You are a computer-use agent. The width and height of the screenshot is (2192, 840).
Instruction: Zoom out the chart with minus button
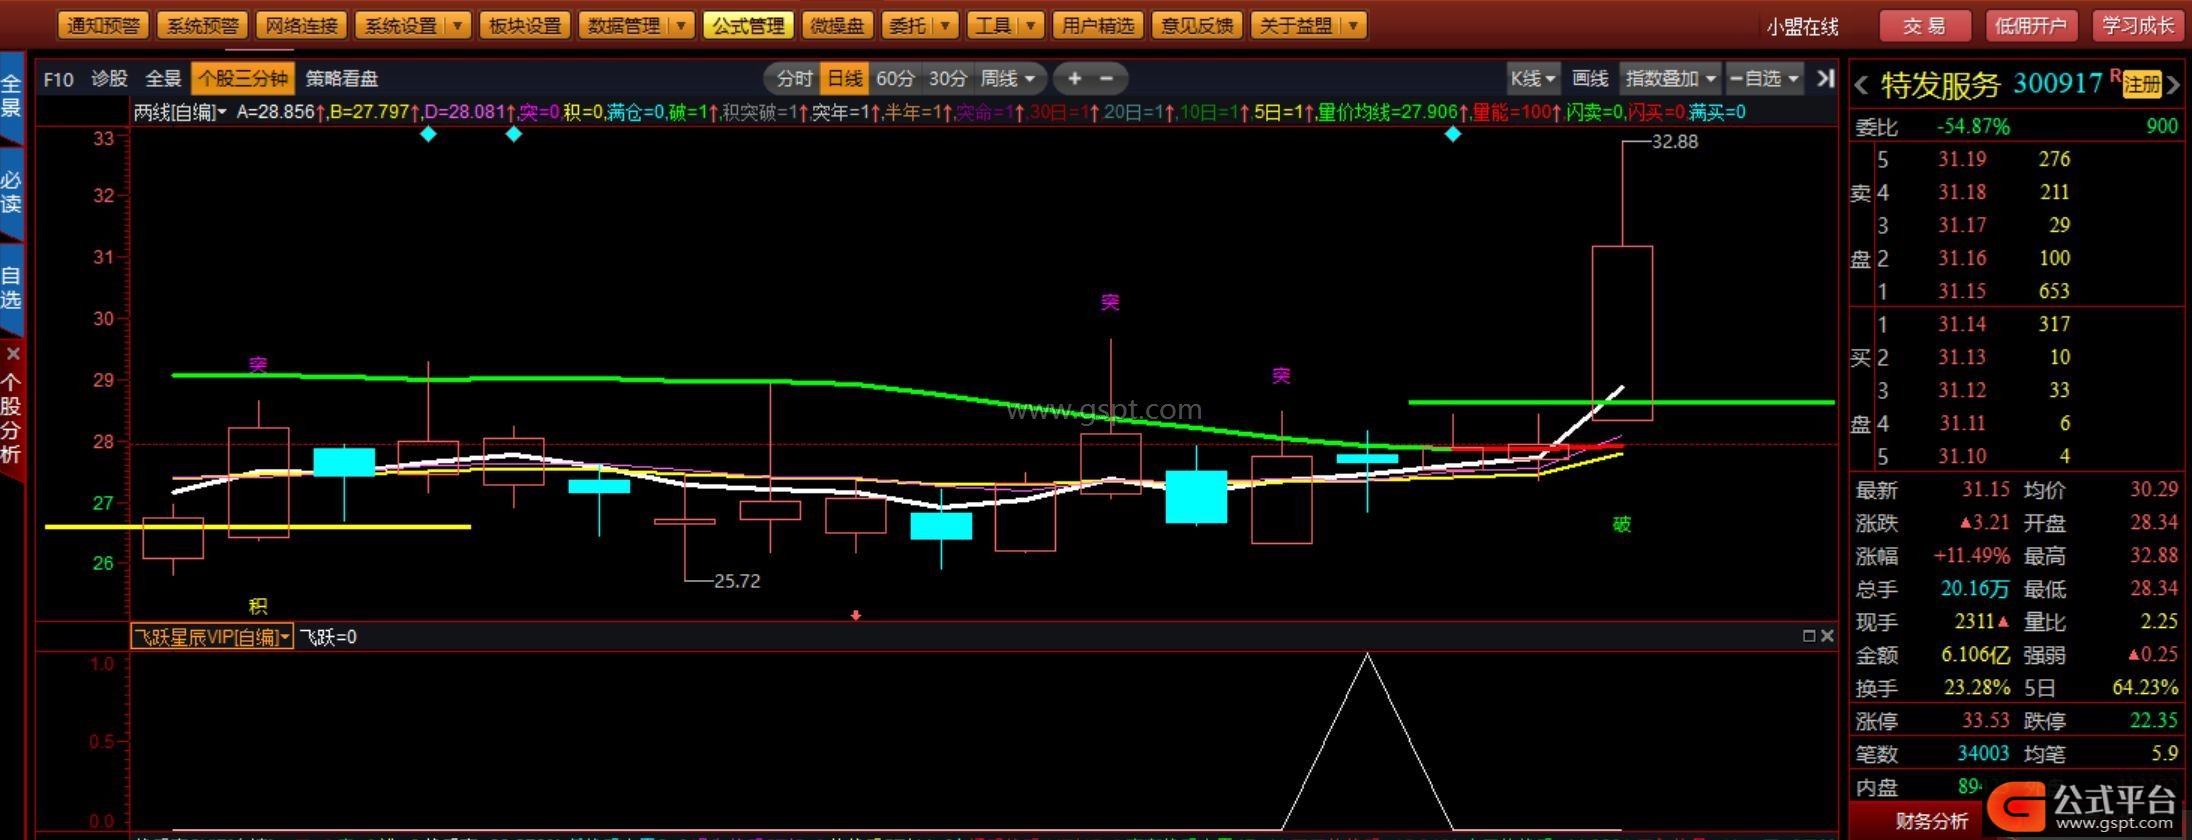[x=1106, y=78]
